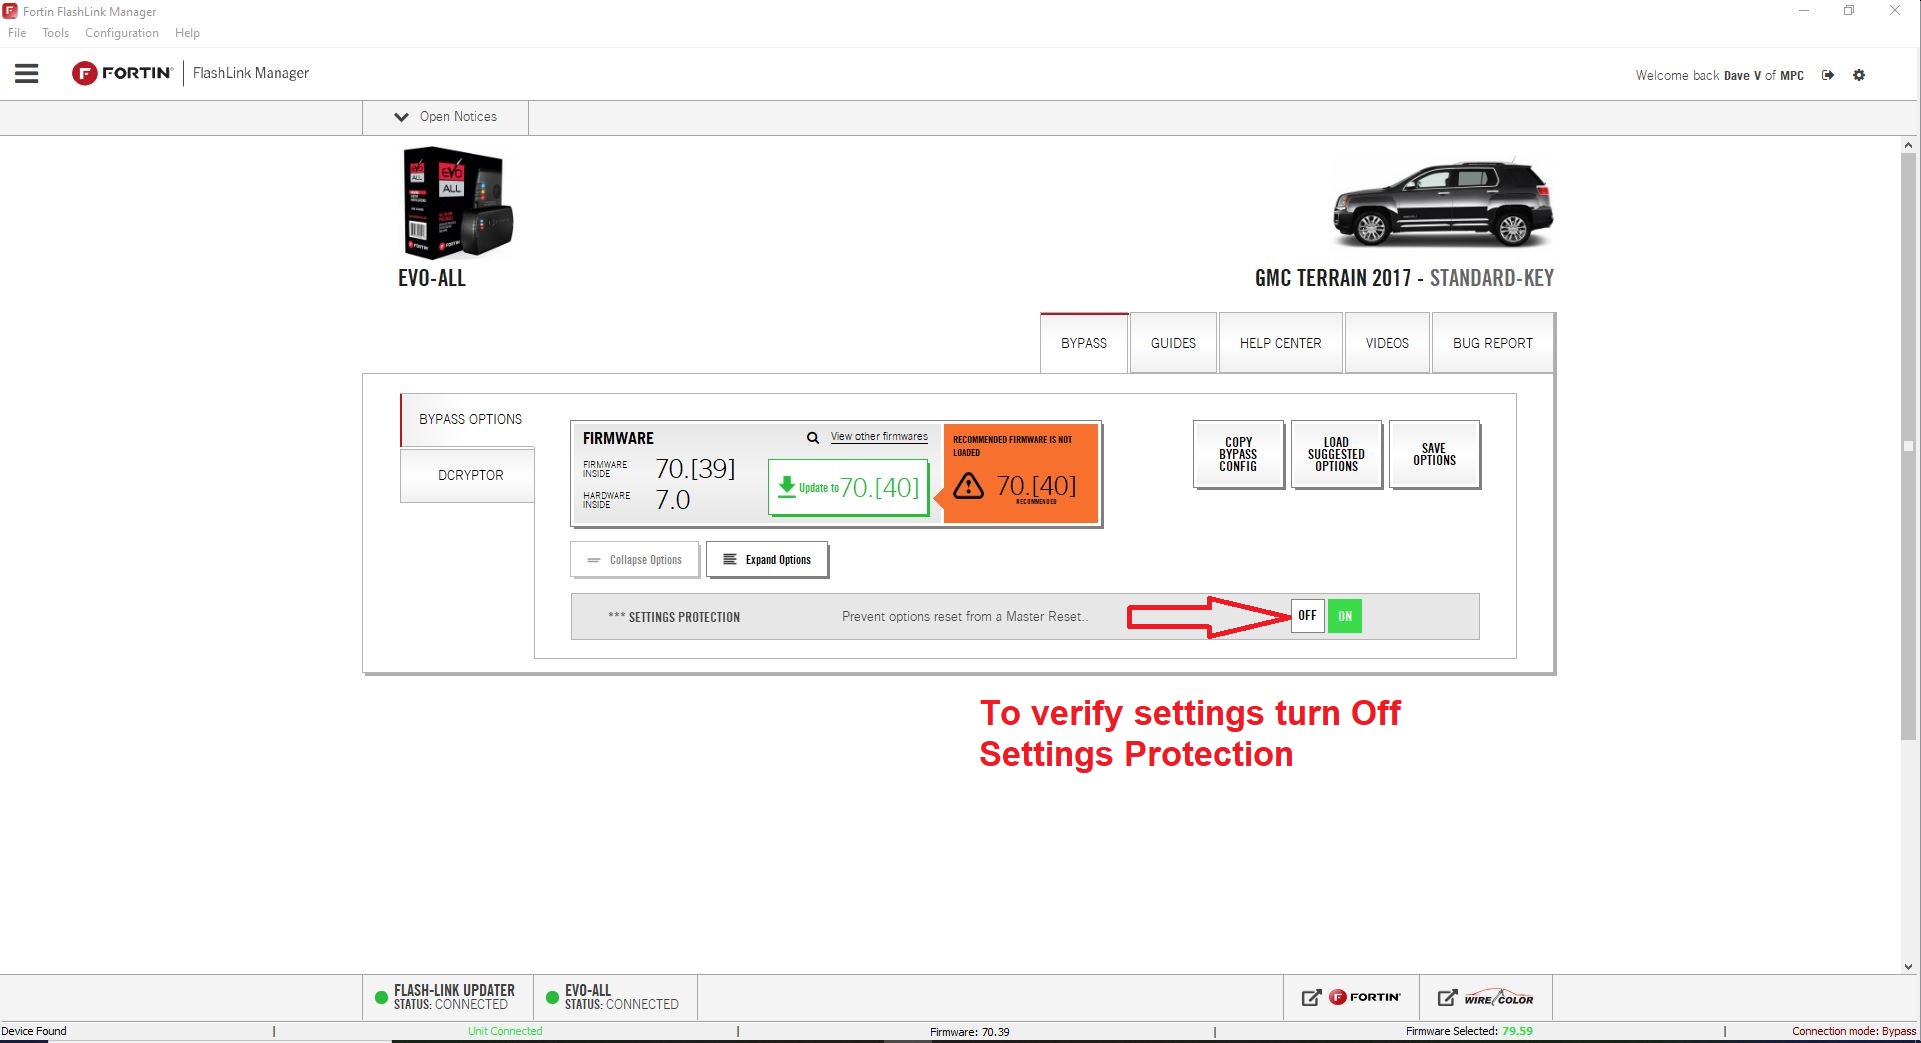Click LOAD SUGGESTED OPTIONS button
The width and height of the screenshot is (1921, 1043).
[x=1336, y=454]
